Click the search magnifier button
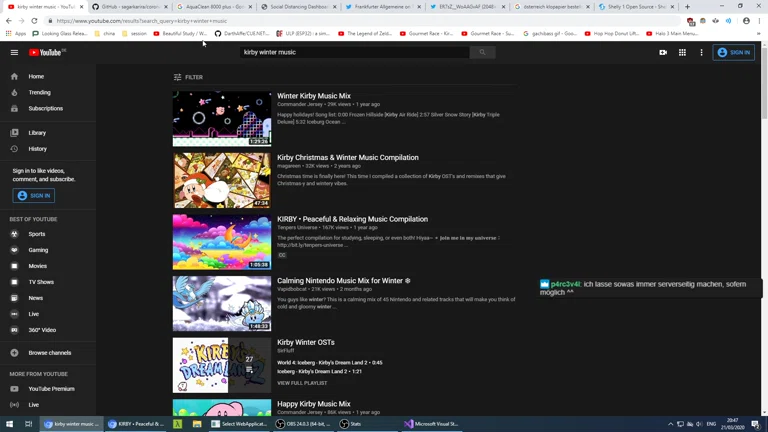Viewport: 768px width, 432px height. pos(482,52)
